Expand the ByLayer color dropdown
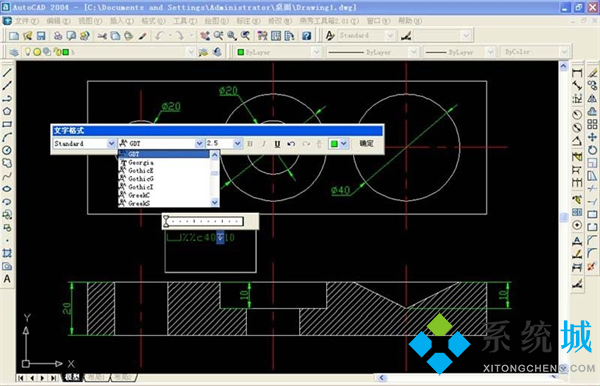 316,52
